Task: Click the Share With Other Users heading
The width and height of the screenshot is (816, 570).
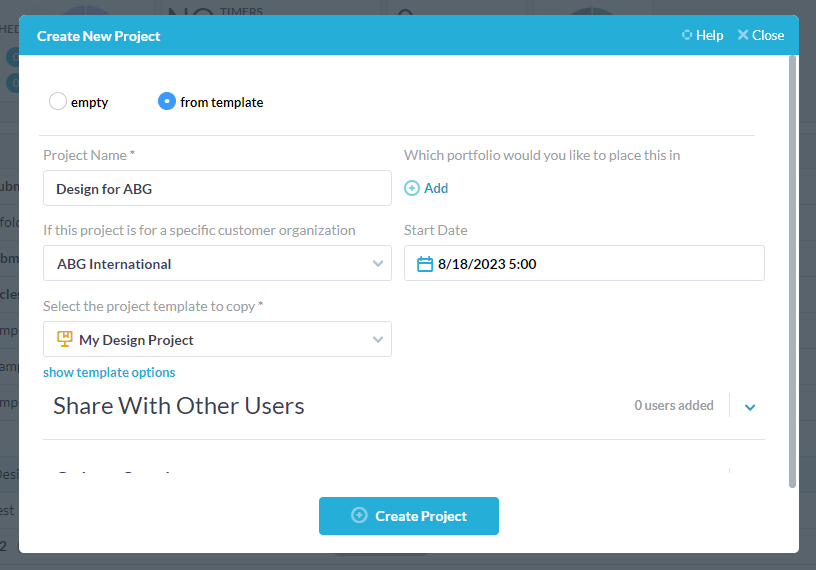Action: pyautogui.click(x=179, y=405)
